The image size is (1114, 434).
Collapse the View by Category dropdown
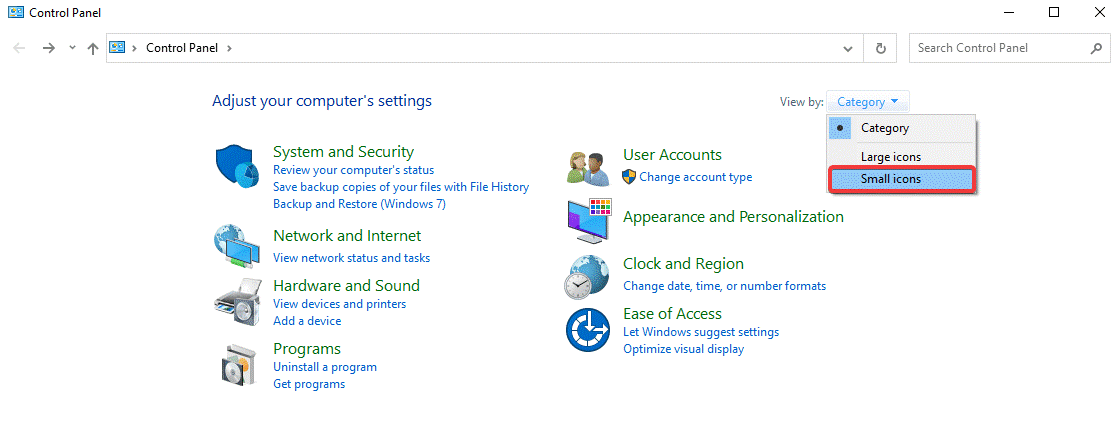tap(868, 102)
